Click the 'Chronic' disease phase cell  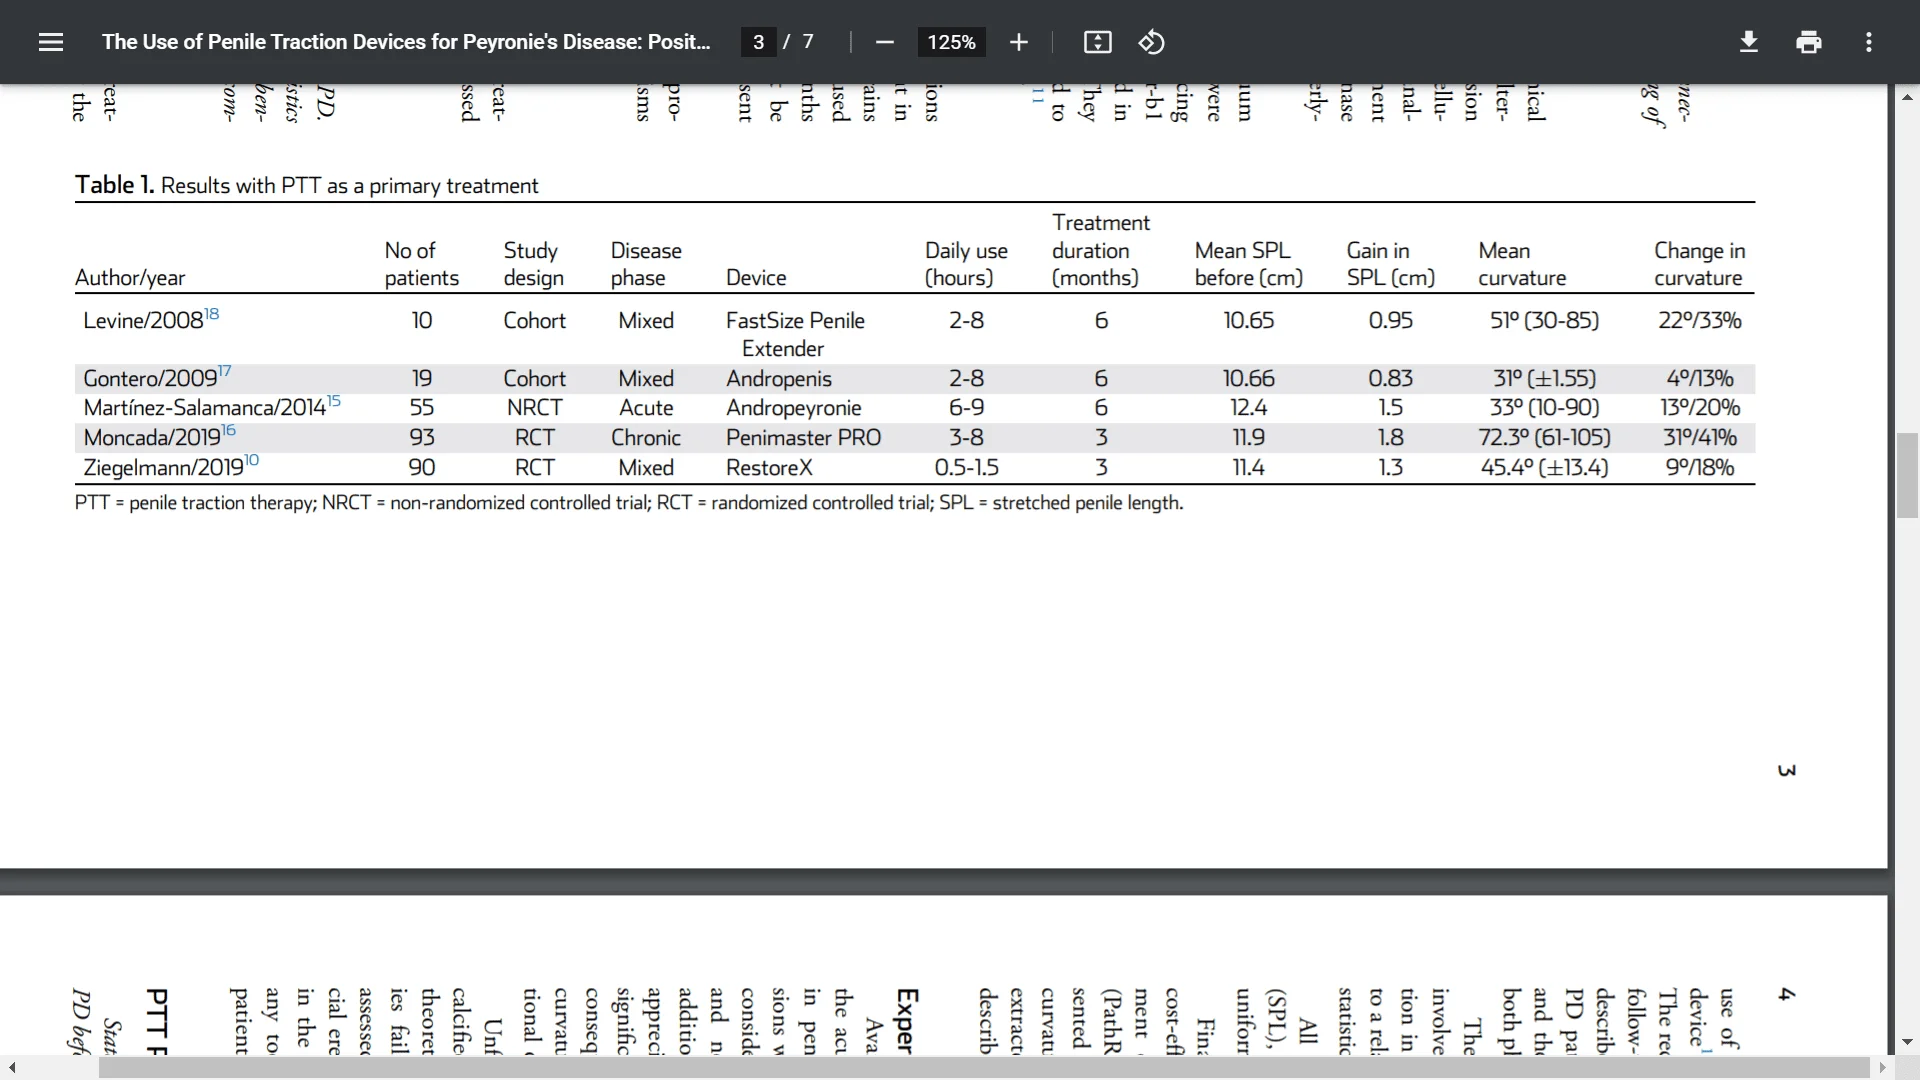click(x=646, y=438)
